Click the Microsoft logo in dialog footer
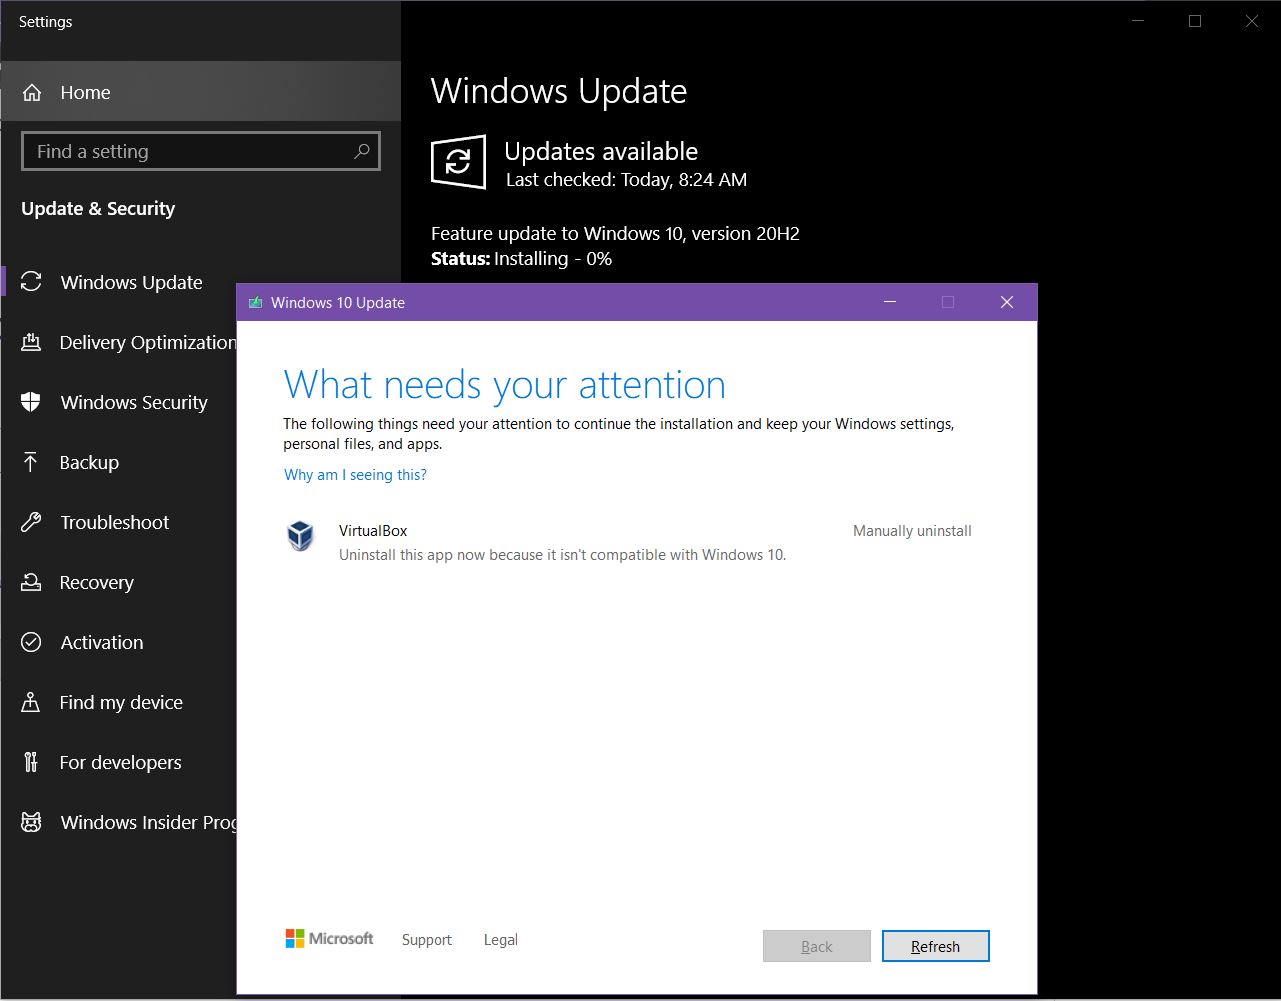Image resolution: width=1281 pixels, height=1001 pixels. [x=329, y=938]
